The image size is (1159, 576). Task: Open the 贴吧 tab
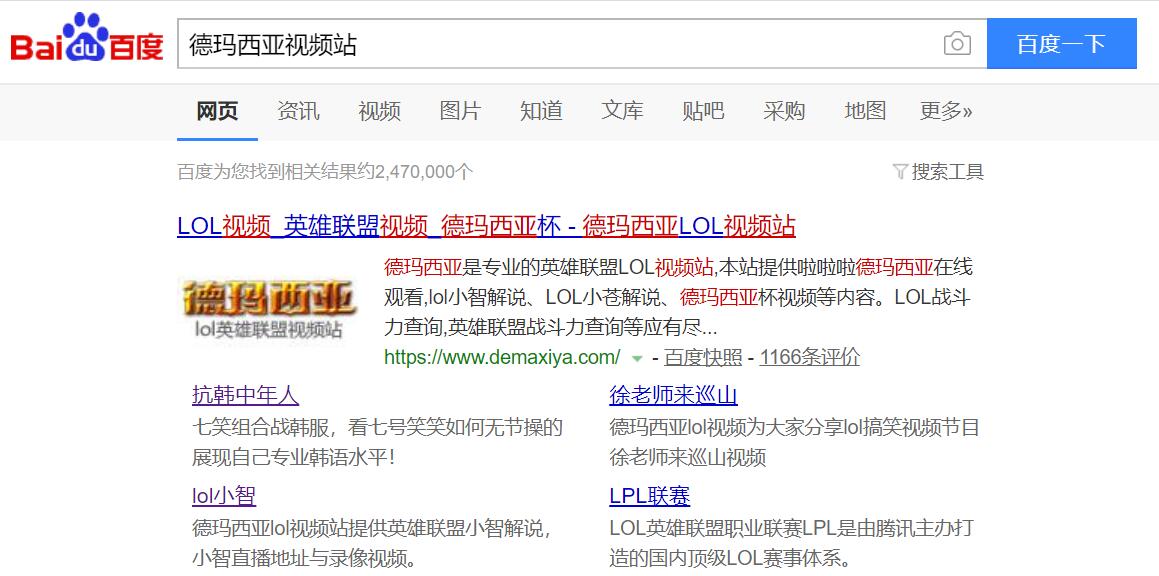703,111
